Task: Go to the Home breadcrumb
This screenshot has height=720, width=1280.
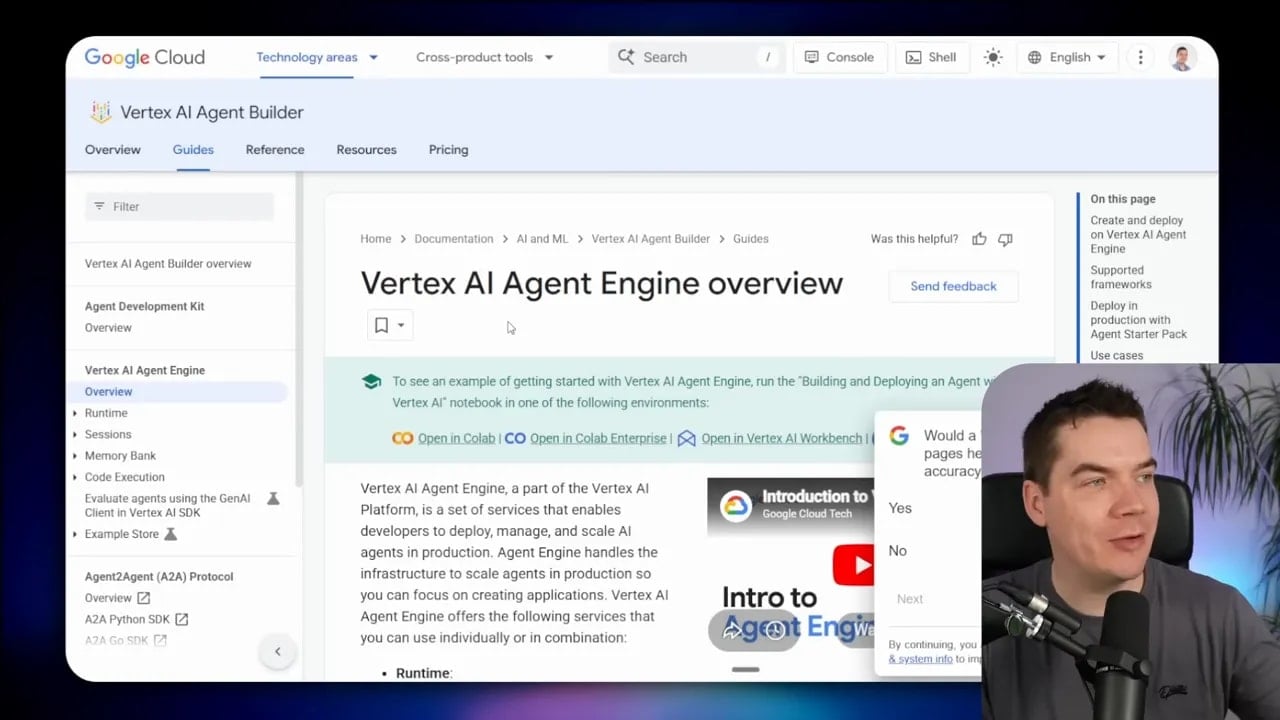Action: click(376, 239)
